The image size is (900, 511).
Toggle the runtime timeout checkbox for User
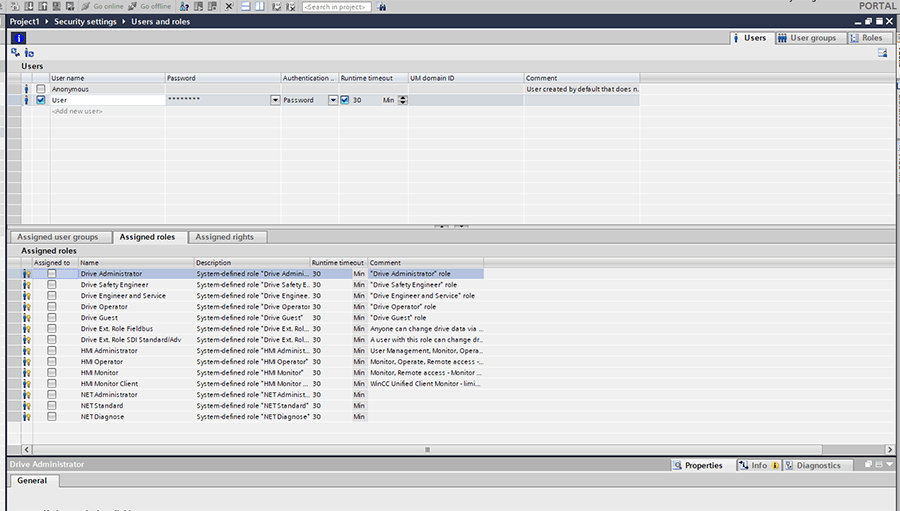click(x=344, y=100)
